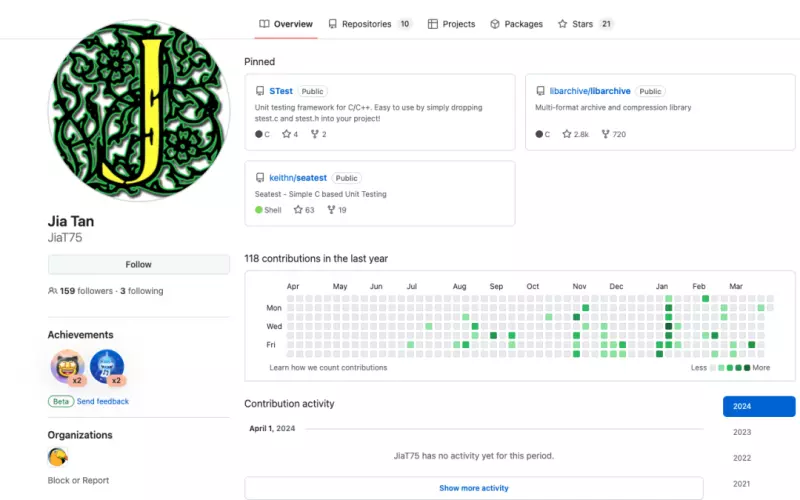Click the Stars star icon

pos(562,24)
